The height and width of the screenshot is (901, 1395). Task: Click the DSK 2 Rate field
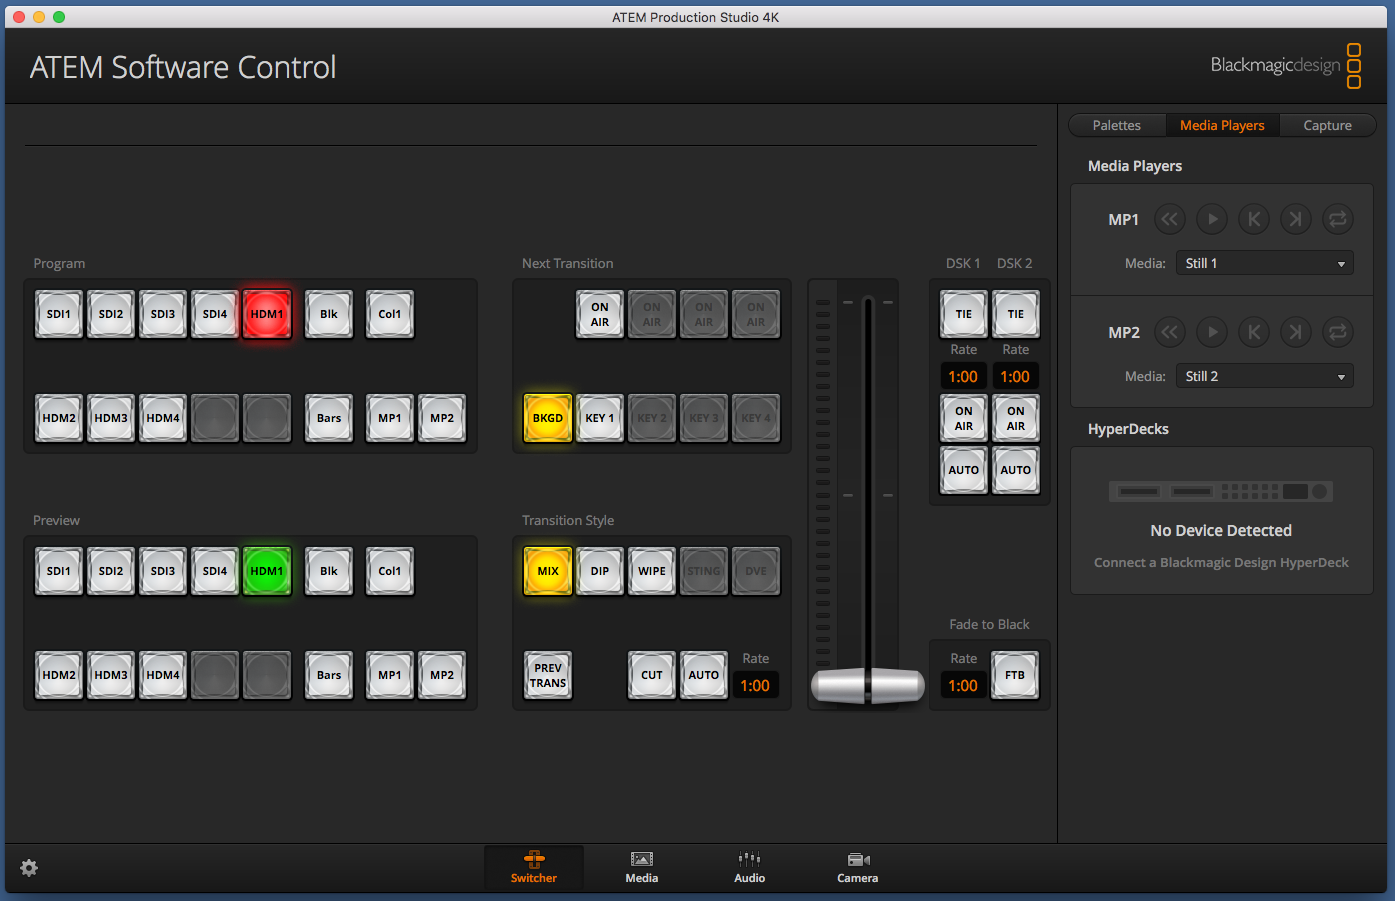click(1015, 376)
